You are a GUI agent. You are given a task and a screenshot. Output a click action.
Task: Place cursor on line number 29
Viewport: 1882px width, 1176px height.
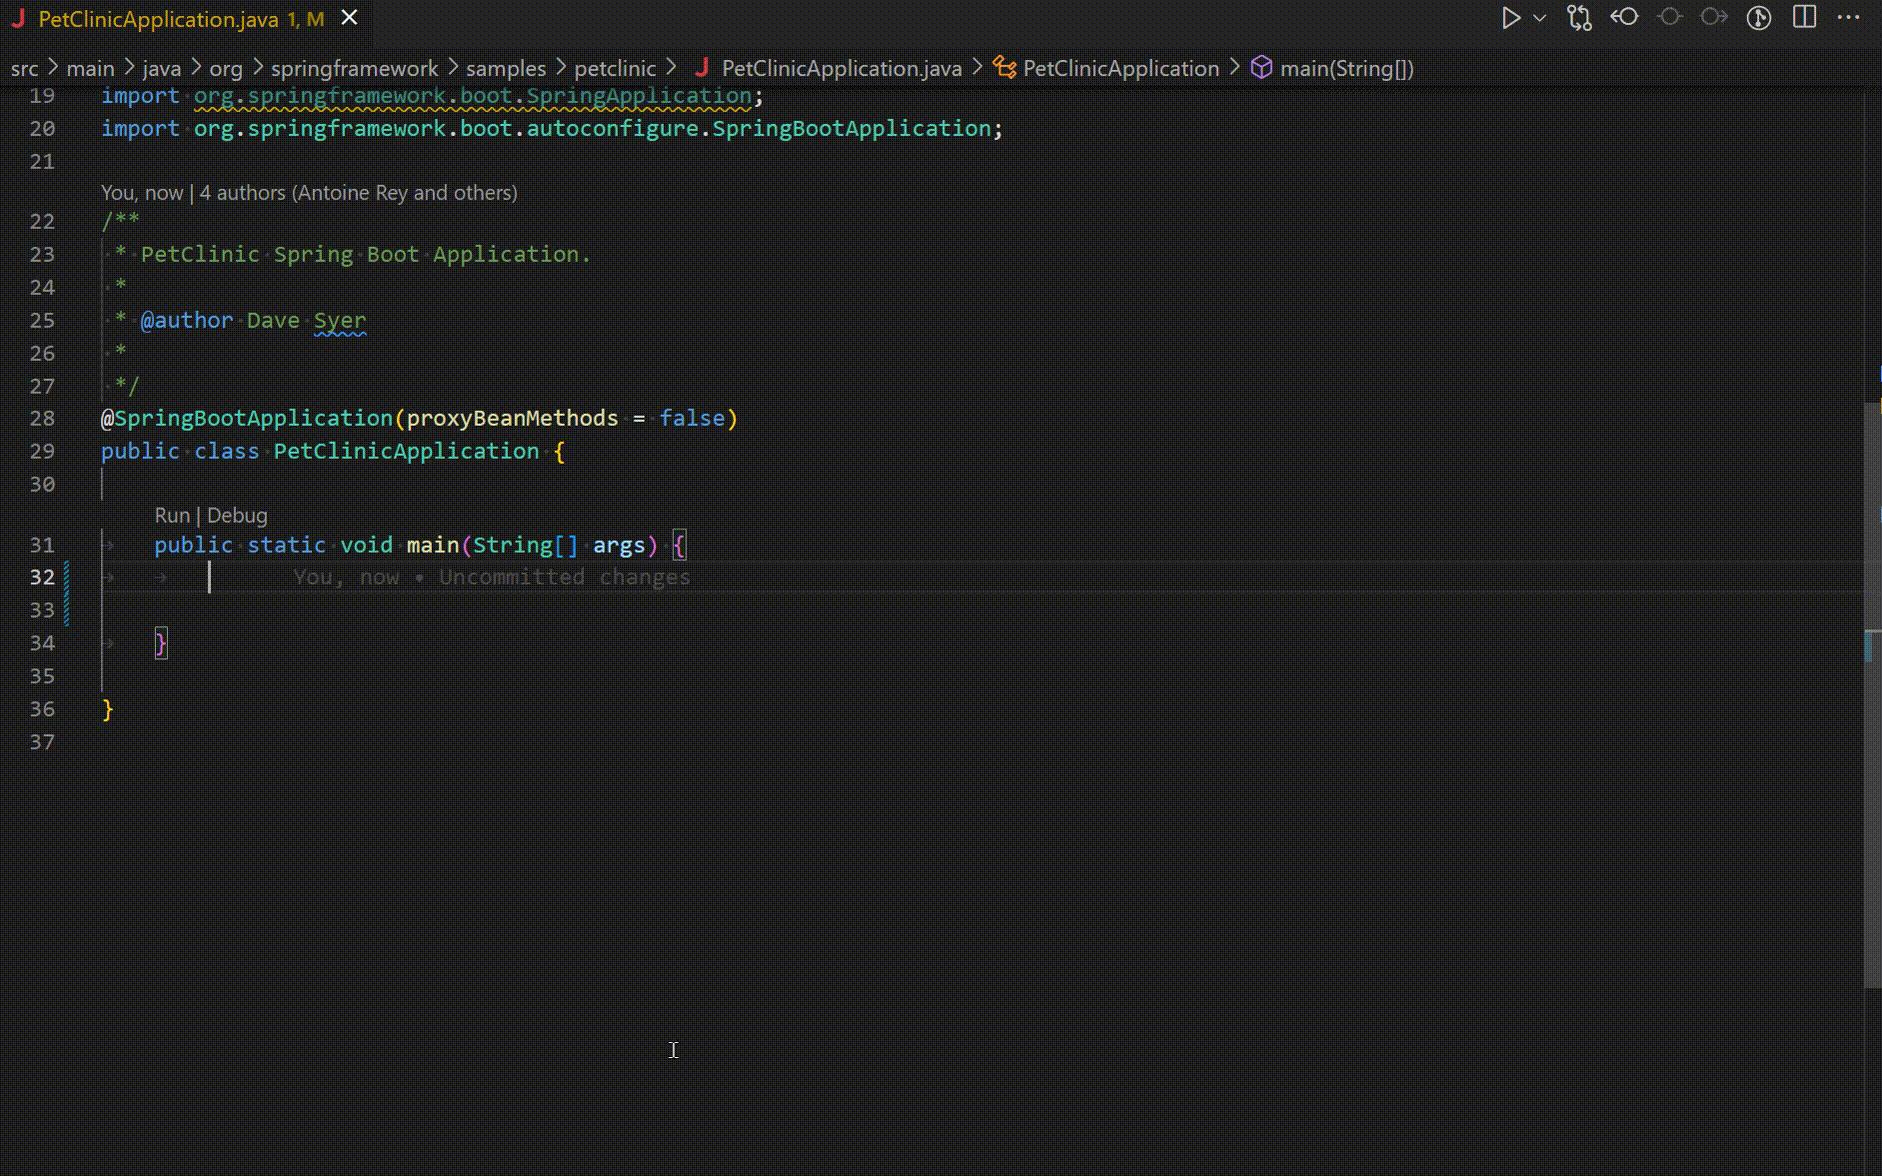[42, 451]
